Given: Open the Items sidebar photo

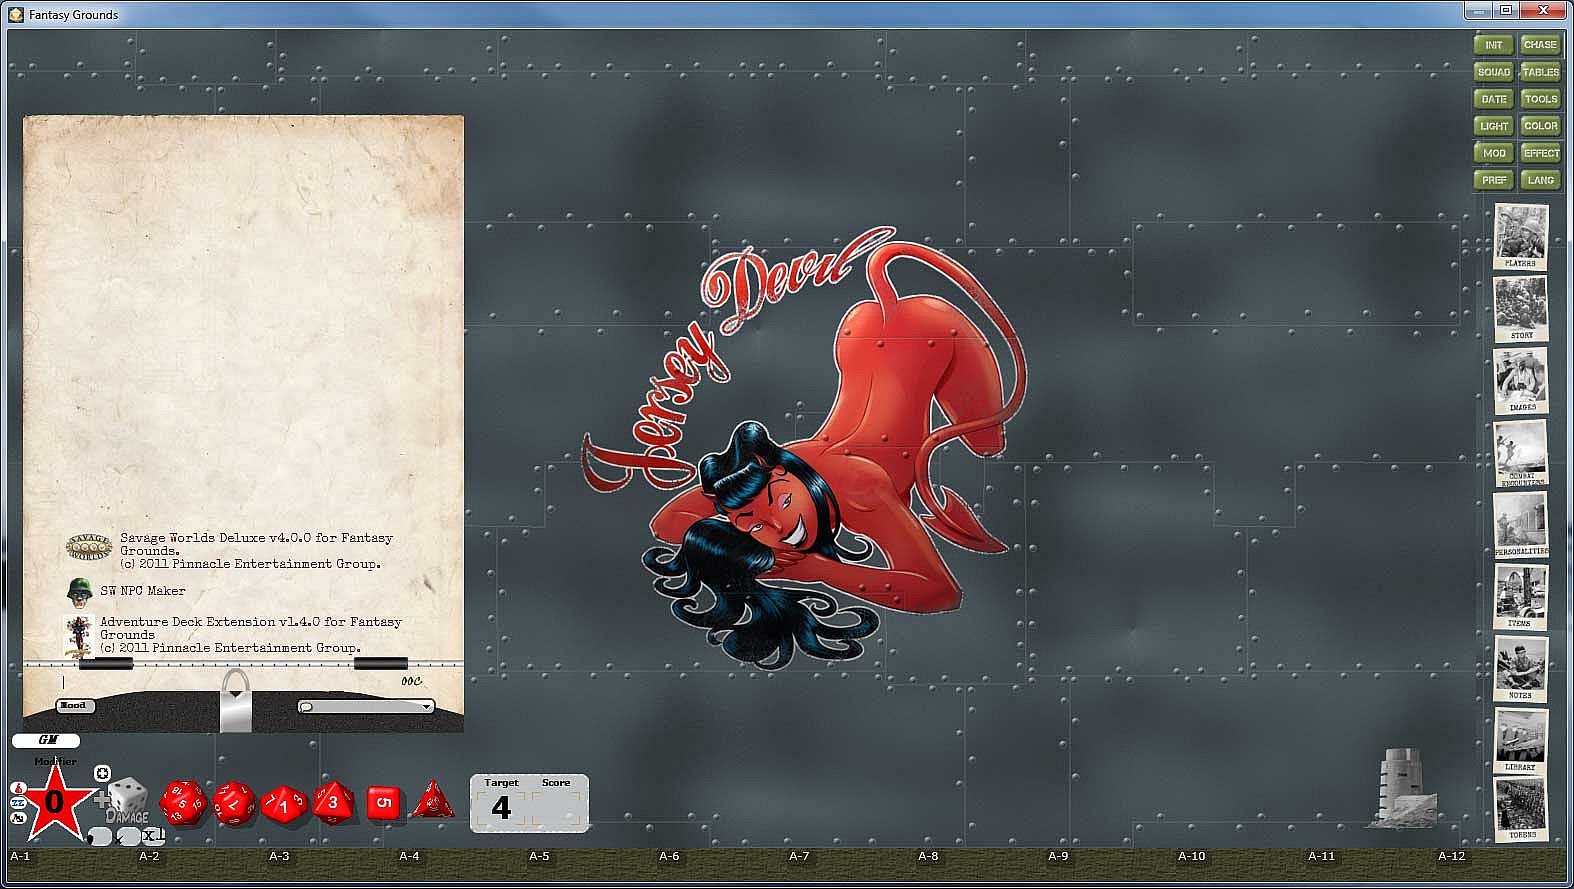Looking at the screenshot, I should (1521, 597).
